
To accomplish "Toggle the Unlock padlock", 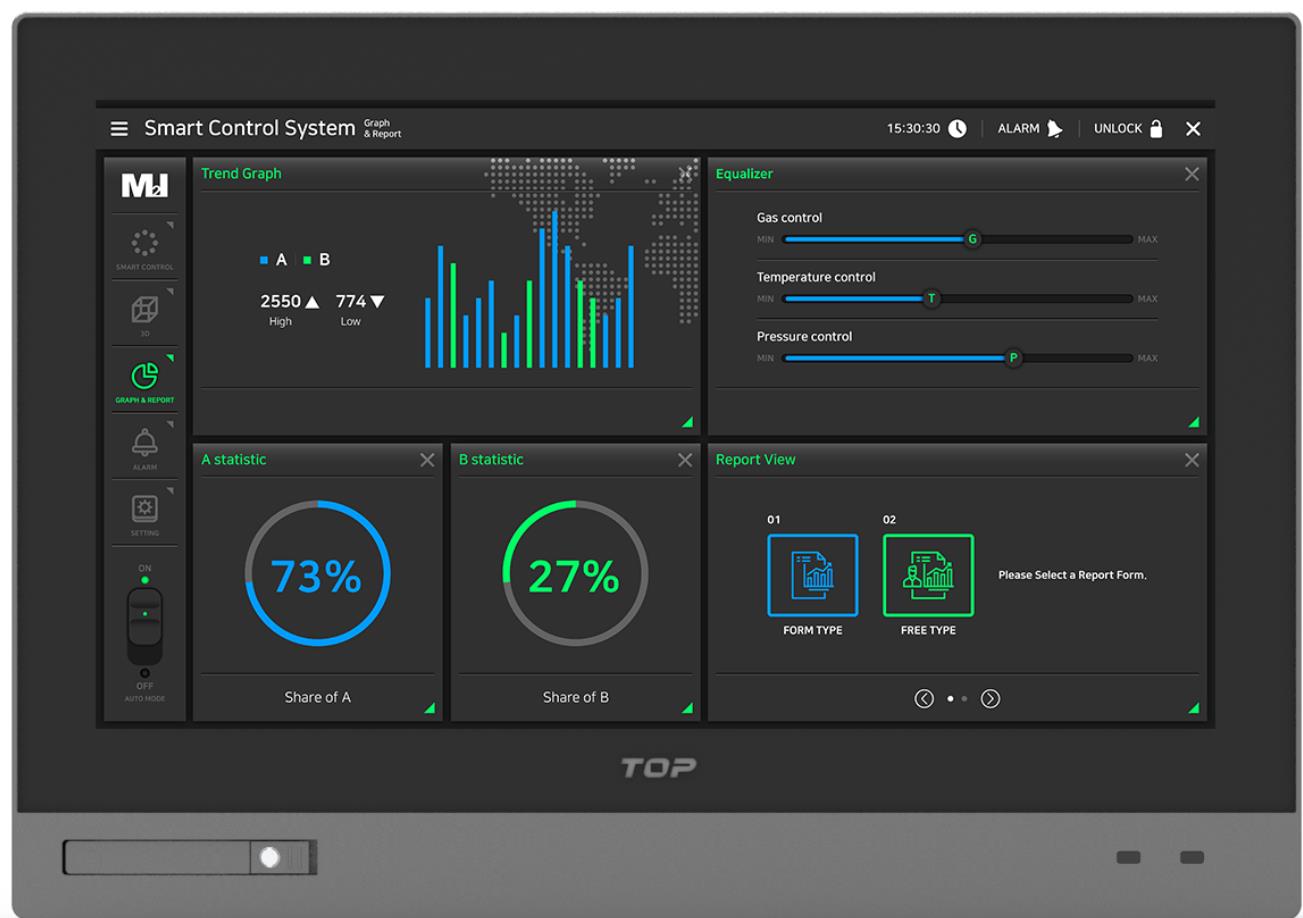I will click(x=1156, y=129).
